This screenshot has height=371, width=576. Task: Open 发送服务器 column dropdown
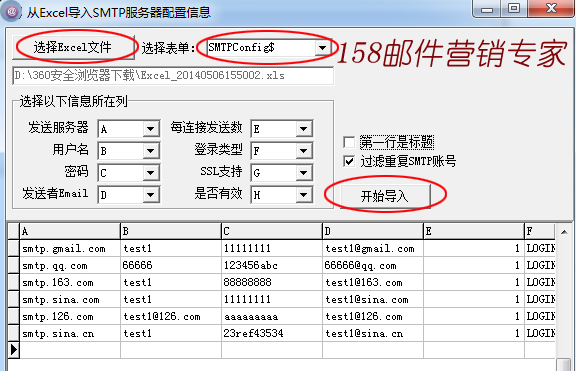coord(150,129)
